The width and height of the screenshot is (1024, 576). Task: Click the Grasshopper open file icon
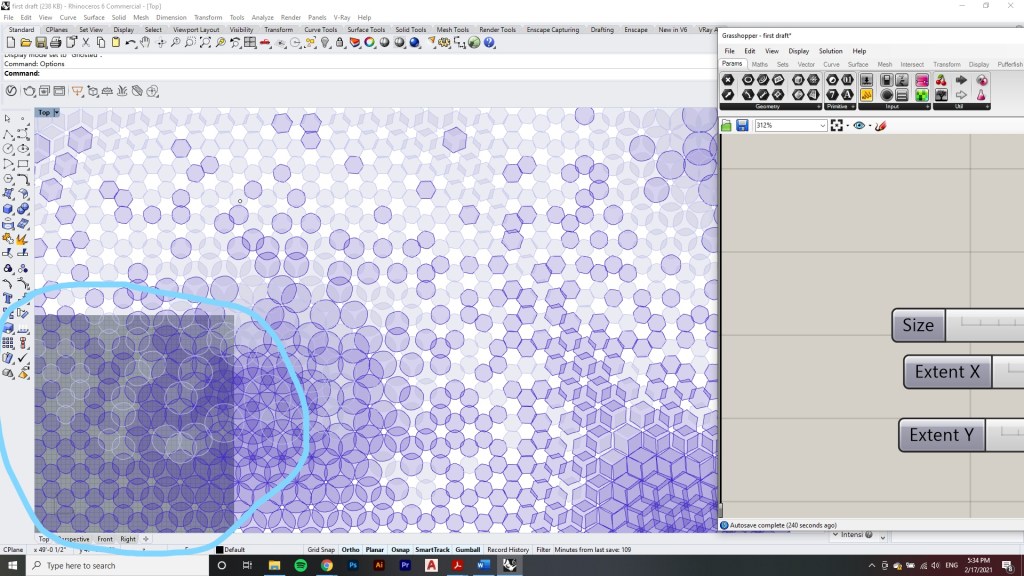pyautogui.click(x=727, y=125)
